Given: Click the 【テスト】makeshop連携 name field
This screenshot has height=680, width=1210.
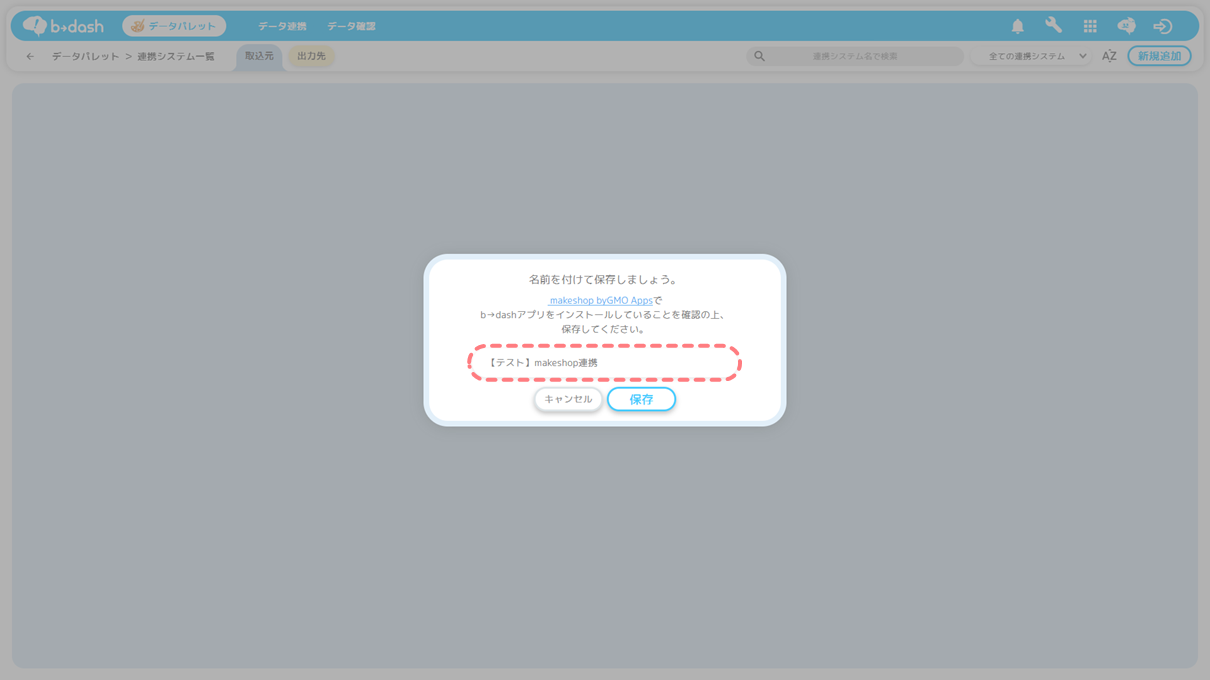Looking at the screenshot, I should 605,363.
